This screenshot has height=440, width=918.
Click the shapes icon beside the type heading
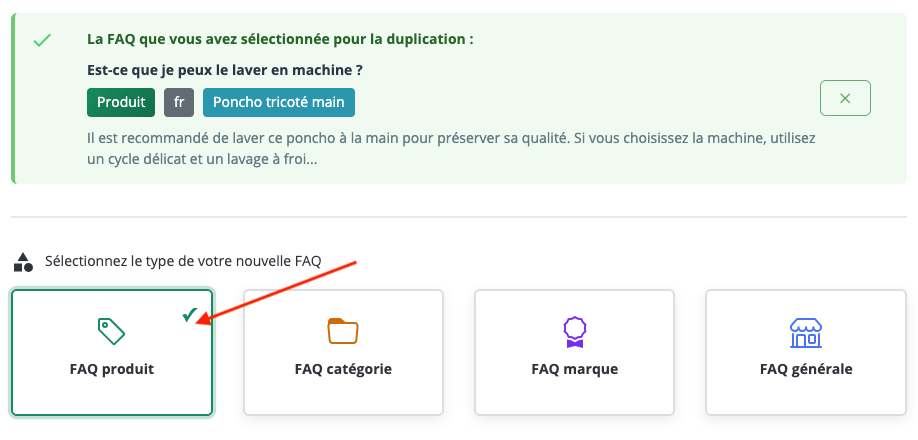coord(23,262)
